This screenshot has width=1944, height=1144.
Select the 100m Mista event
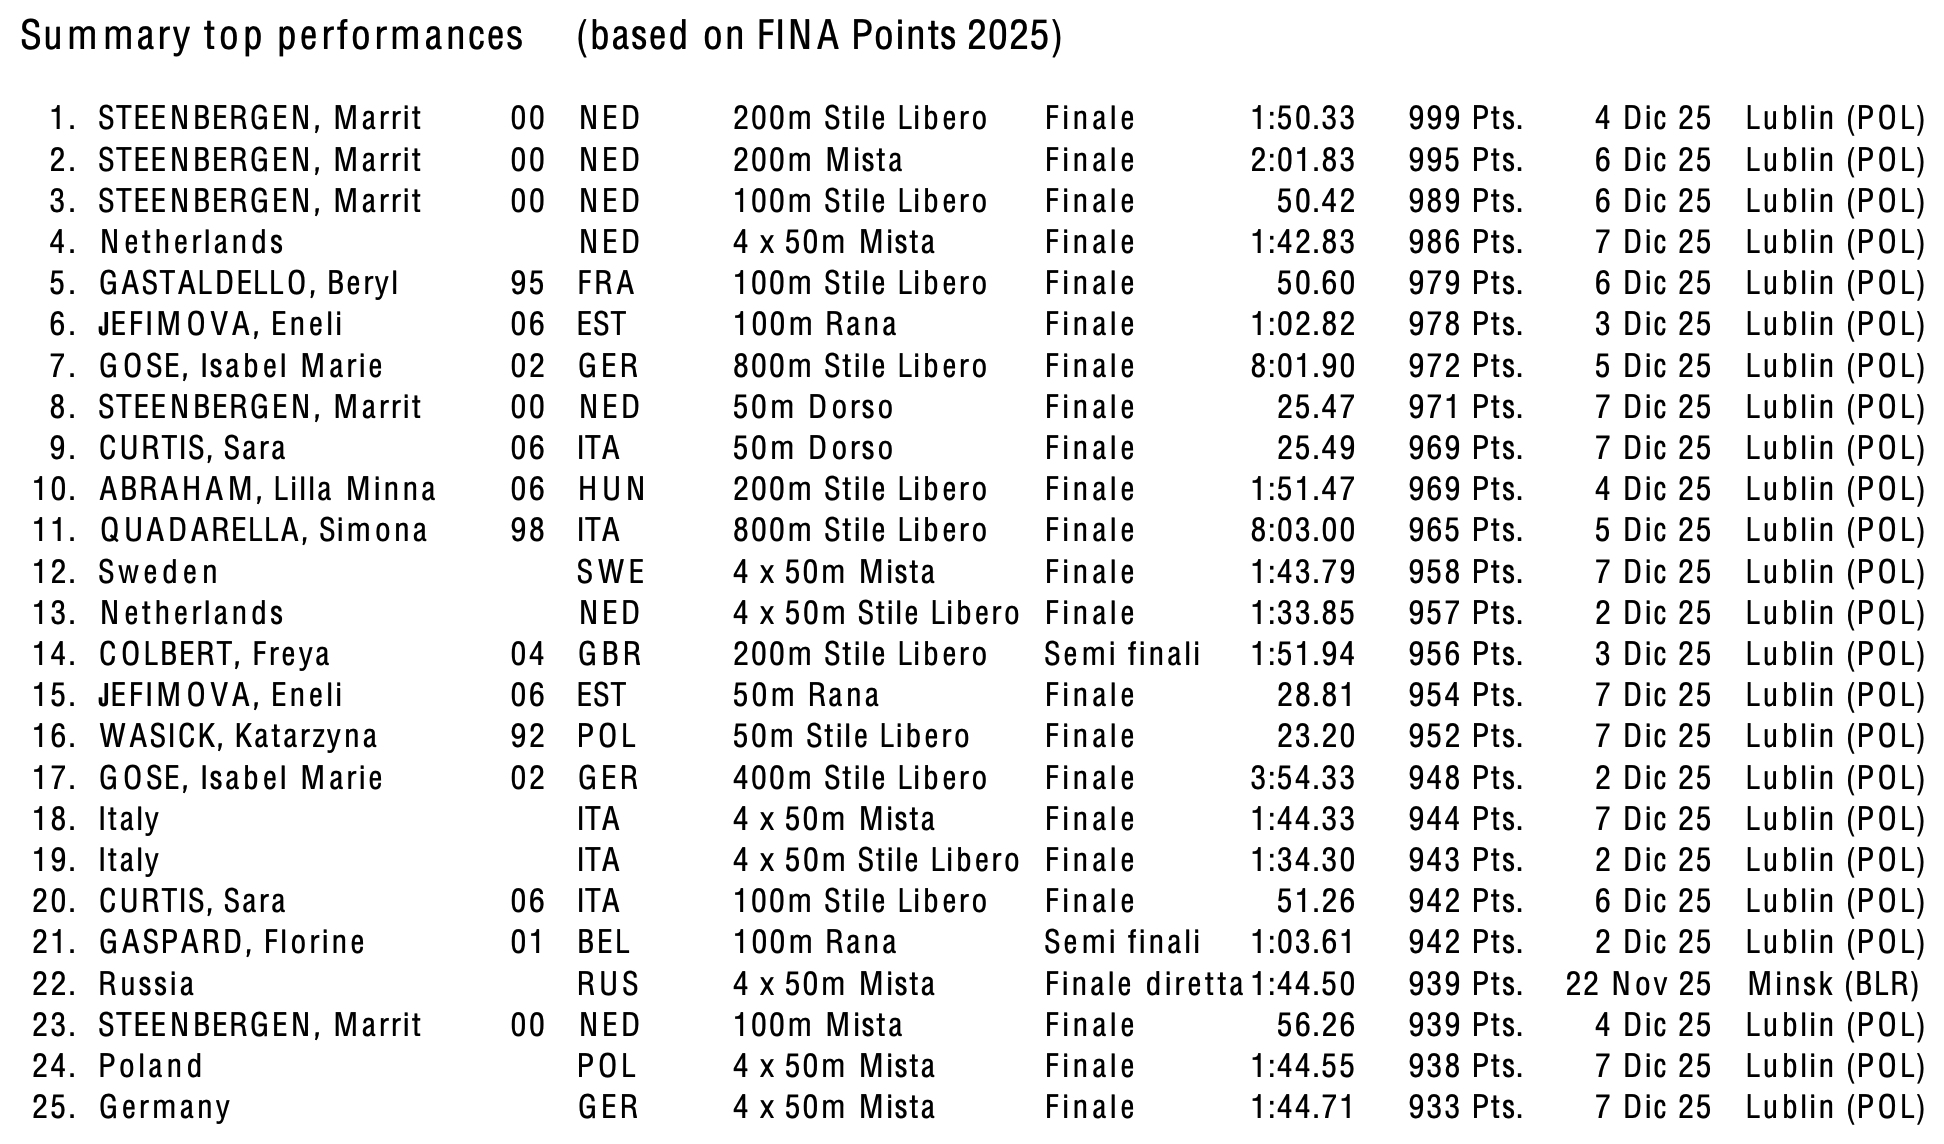(817, 1026)
